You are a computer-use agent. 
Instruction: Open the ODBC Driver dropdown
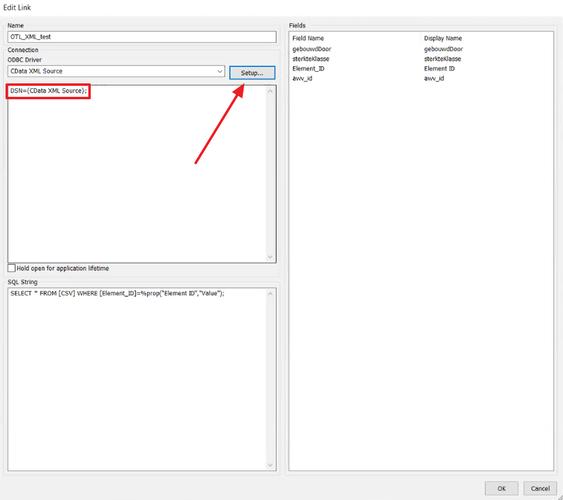pyautogui.click(x=116, y=71)
